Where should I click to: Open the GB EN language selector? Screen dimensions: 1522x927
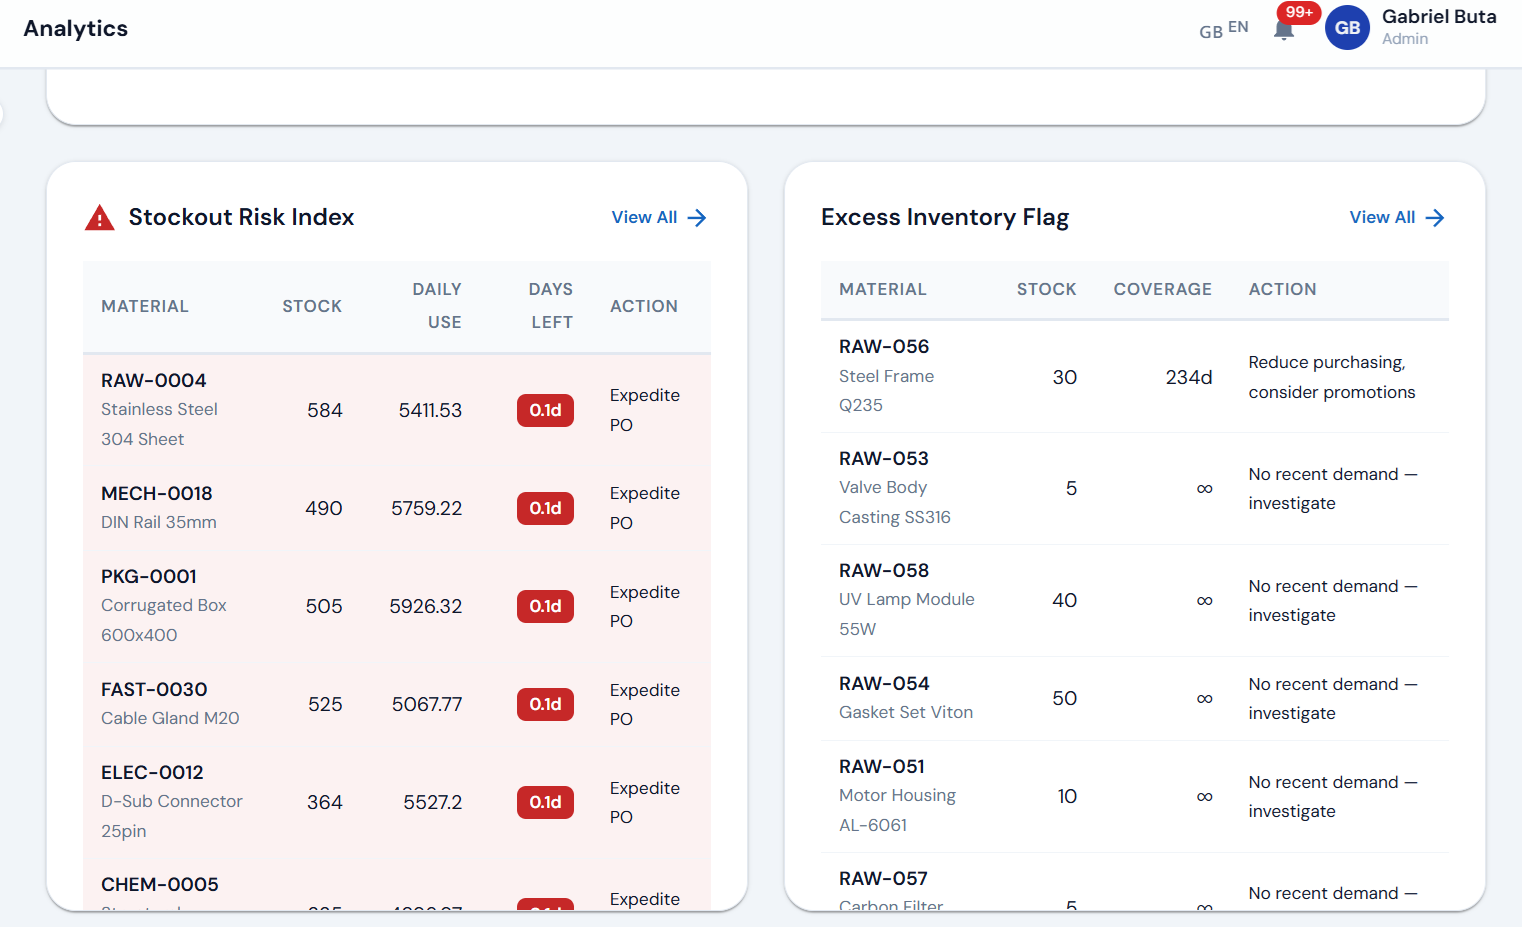(1222, 29)
